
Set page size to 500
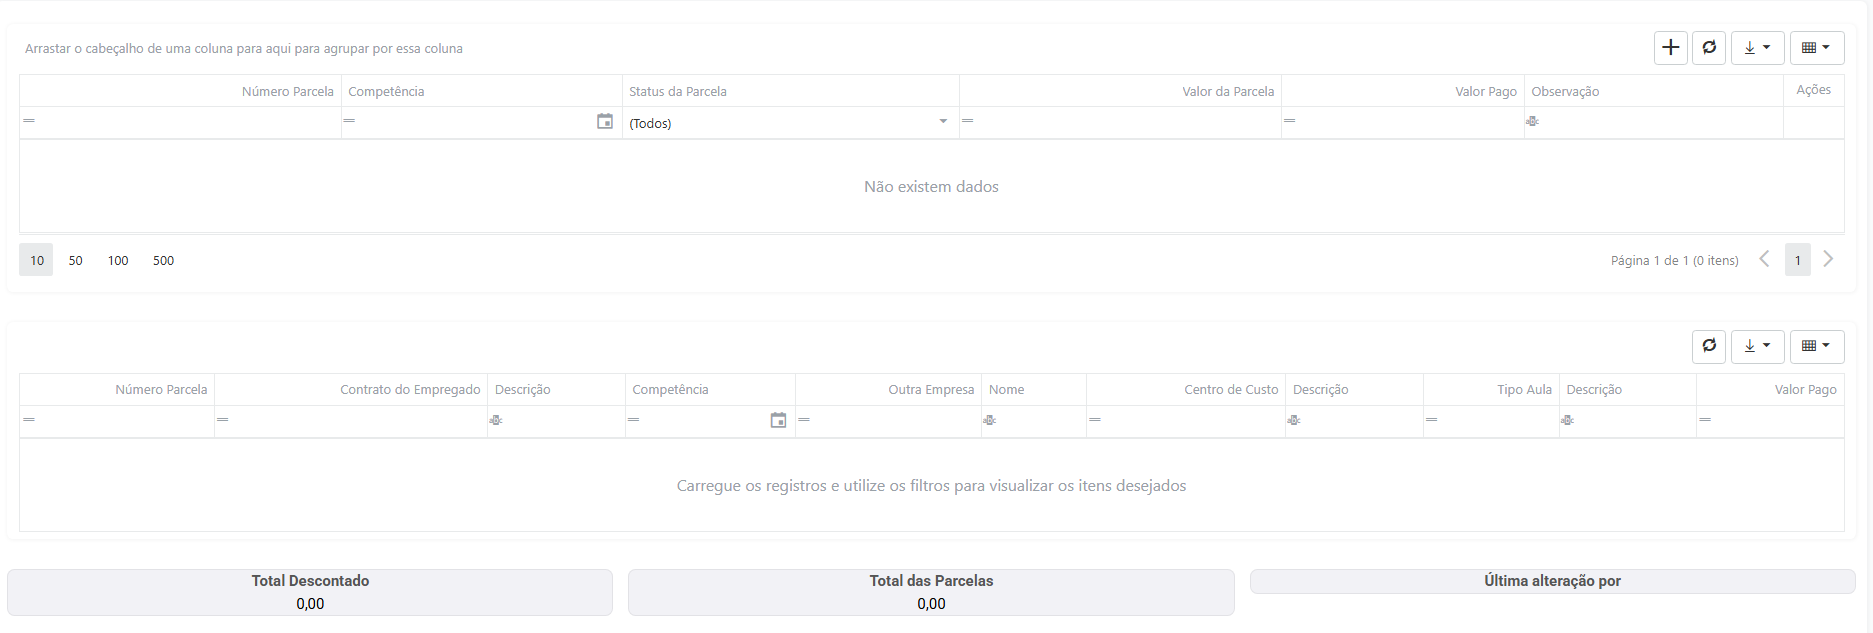pyautogui.click(x=163, y=260)
